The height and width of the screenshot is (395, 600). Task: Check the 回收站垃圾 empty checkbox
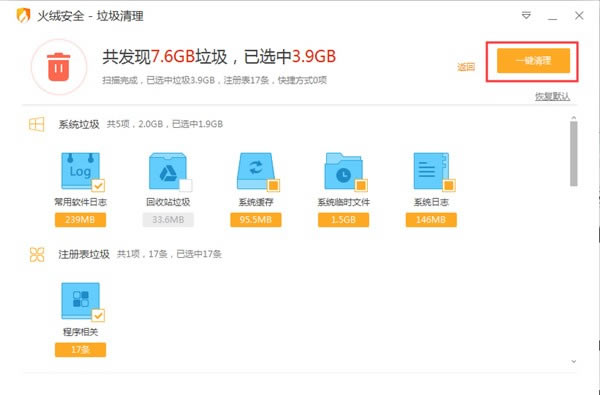(186, 186)
